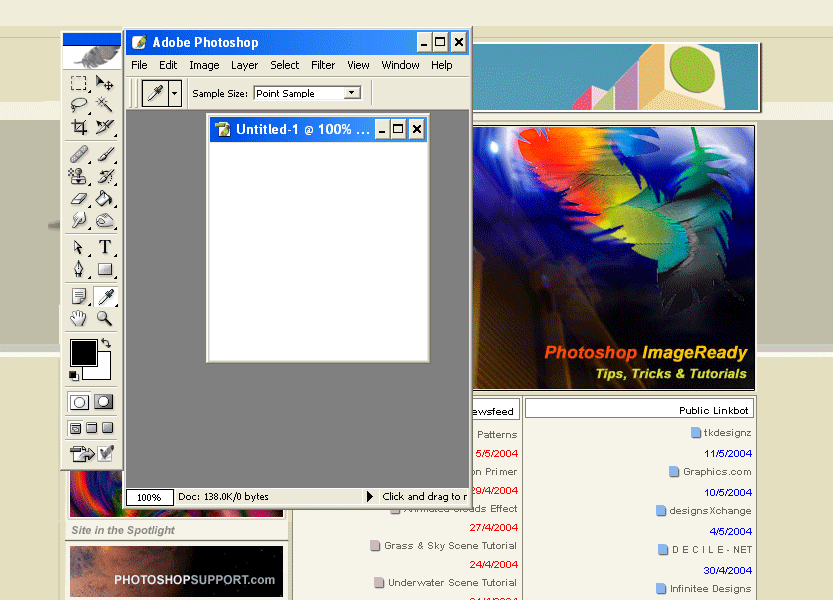Pick the Rectangle shape tool

click(104, 269)
